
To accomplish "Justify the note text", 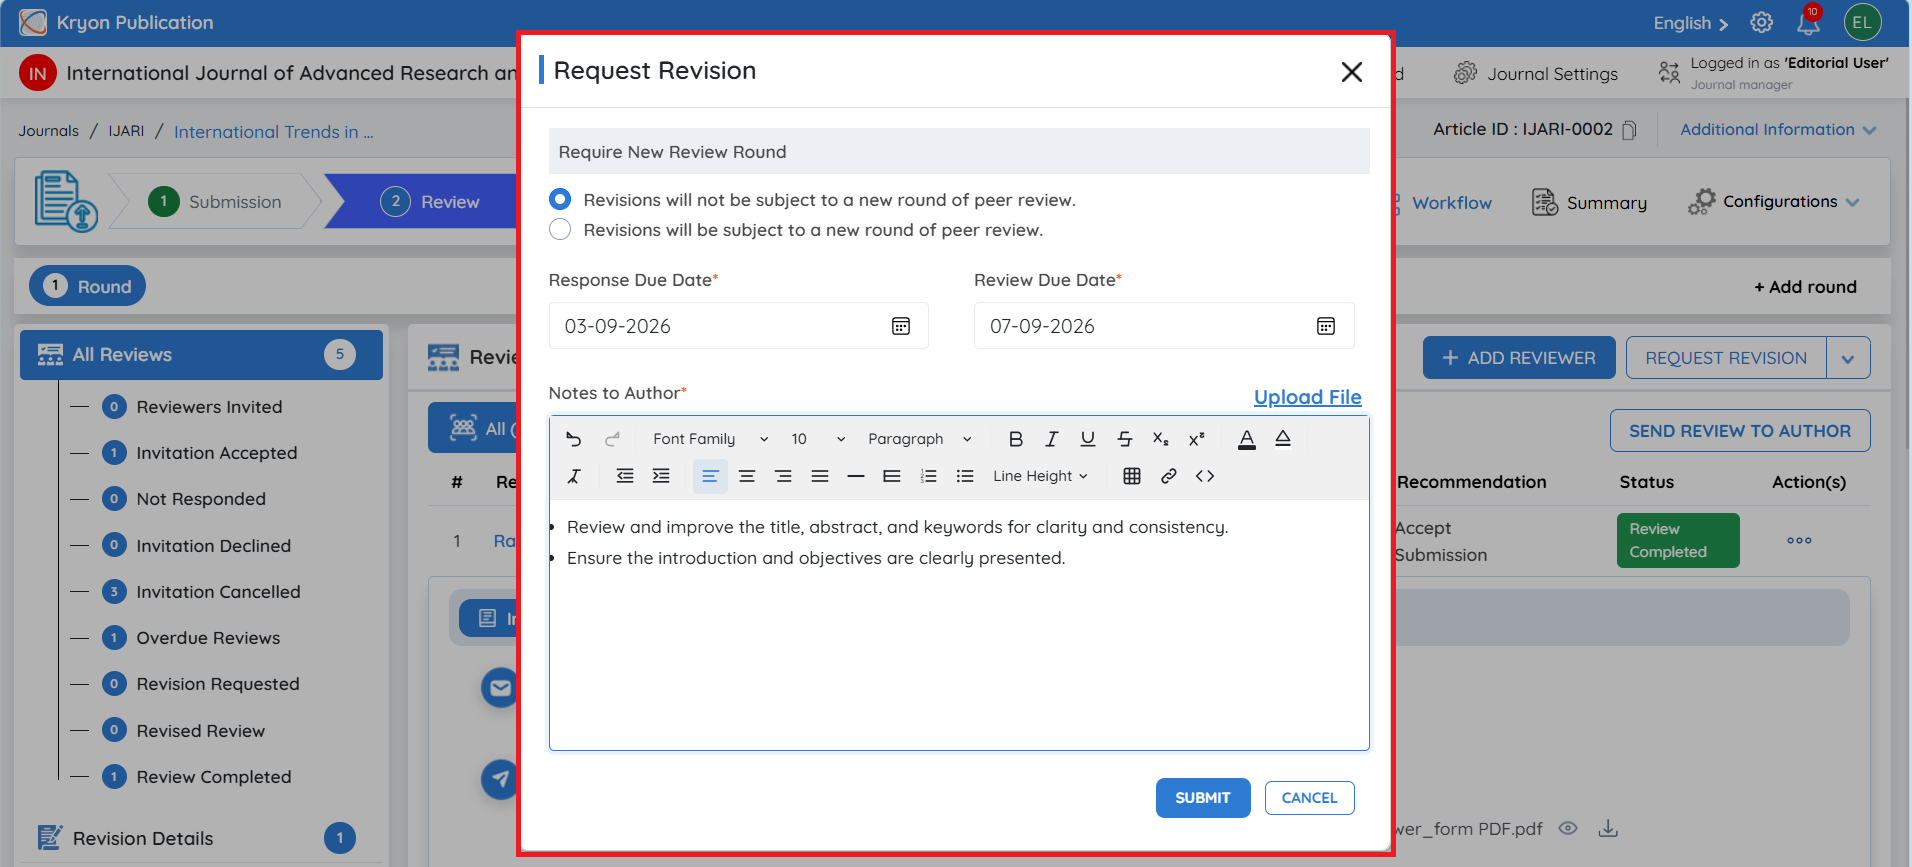I will (820, 476).
